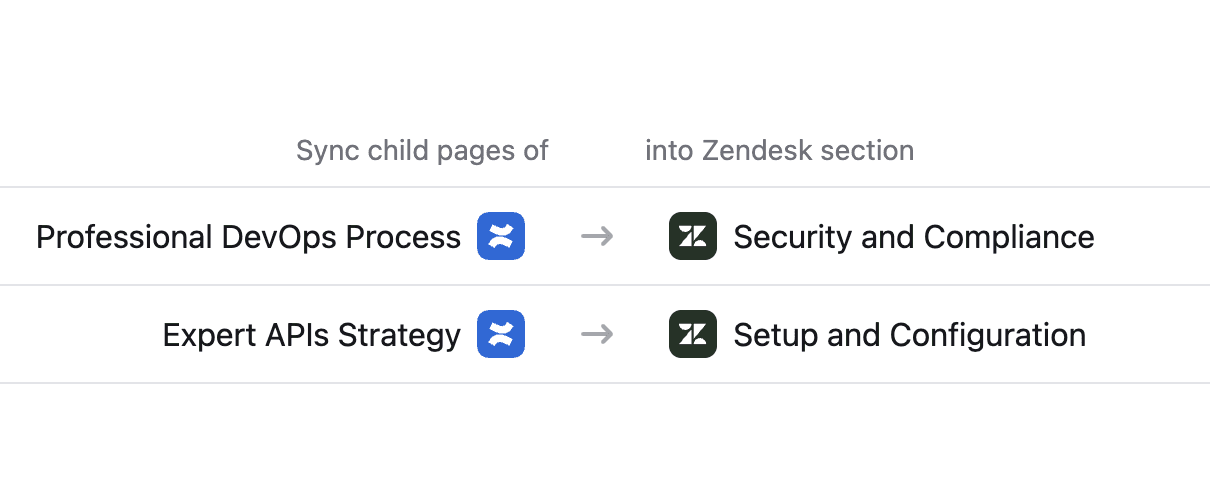The image size is (1210, 494).
Task: Click Confluence icon beside Expert APIs Strategy
Action: pos(501,335)
